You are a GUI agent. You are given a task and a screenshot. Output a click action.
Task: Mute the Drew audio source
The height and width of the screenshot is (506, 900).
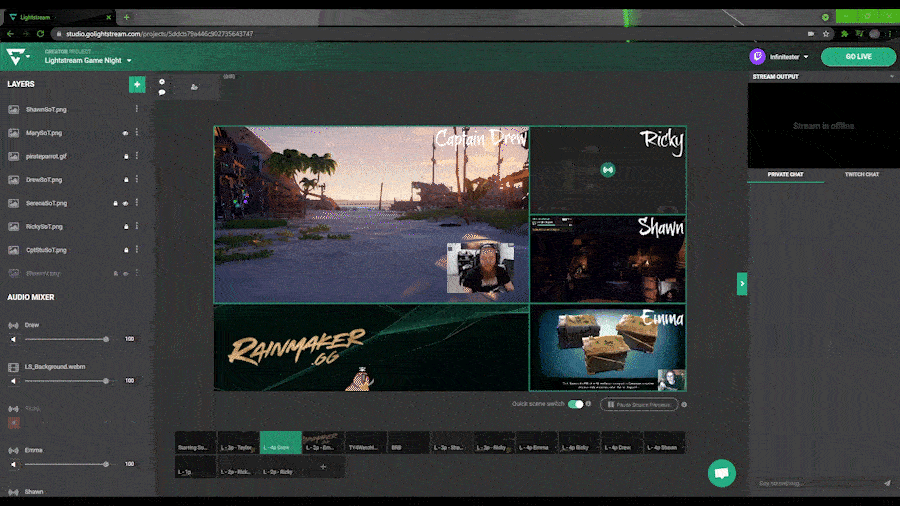tap(13, 340)
